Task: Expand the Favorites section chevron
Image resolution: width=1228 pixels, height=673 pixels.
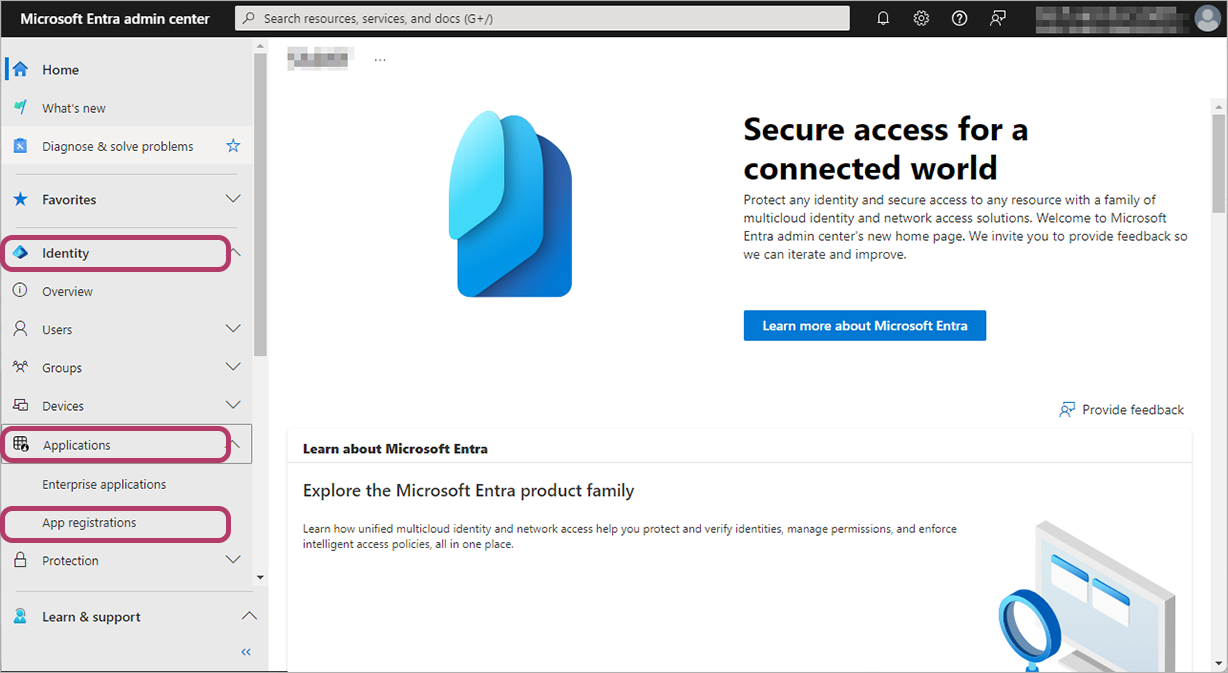Action: point(233,199)
